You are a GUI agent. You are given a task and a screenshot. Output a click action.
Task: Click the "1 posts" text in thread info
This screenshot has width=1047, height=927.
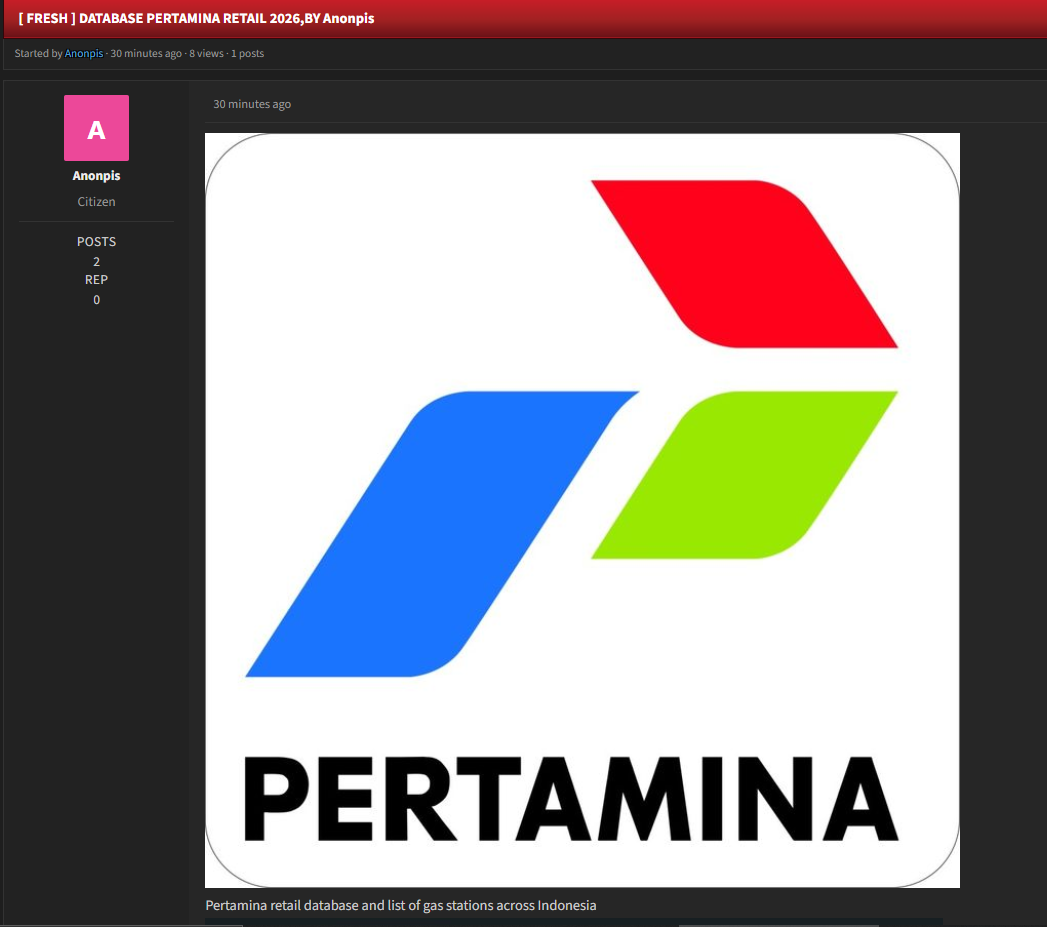[x=247, y=53]
